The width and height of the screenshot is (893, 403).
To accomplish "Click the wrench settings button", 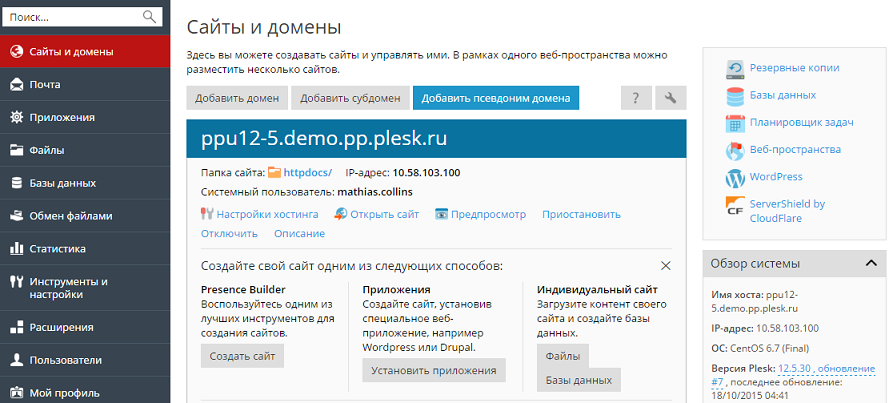I will pyautogui.click(x=671, y=98).
